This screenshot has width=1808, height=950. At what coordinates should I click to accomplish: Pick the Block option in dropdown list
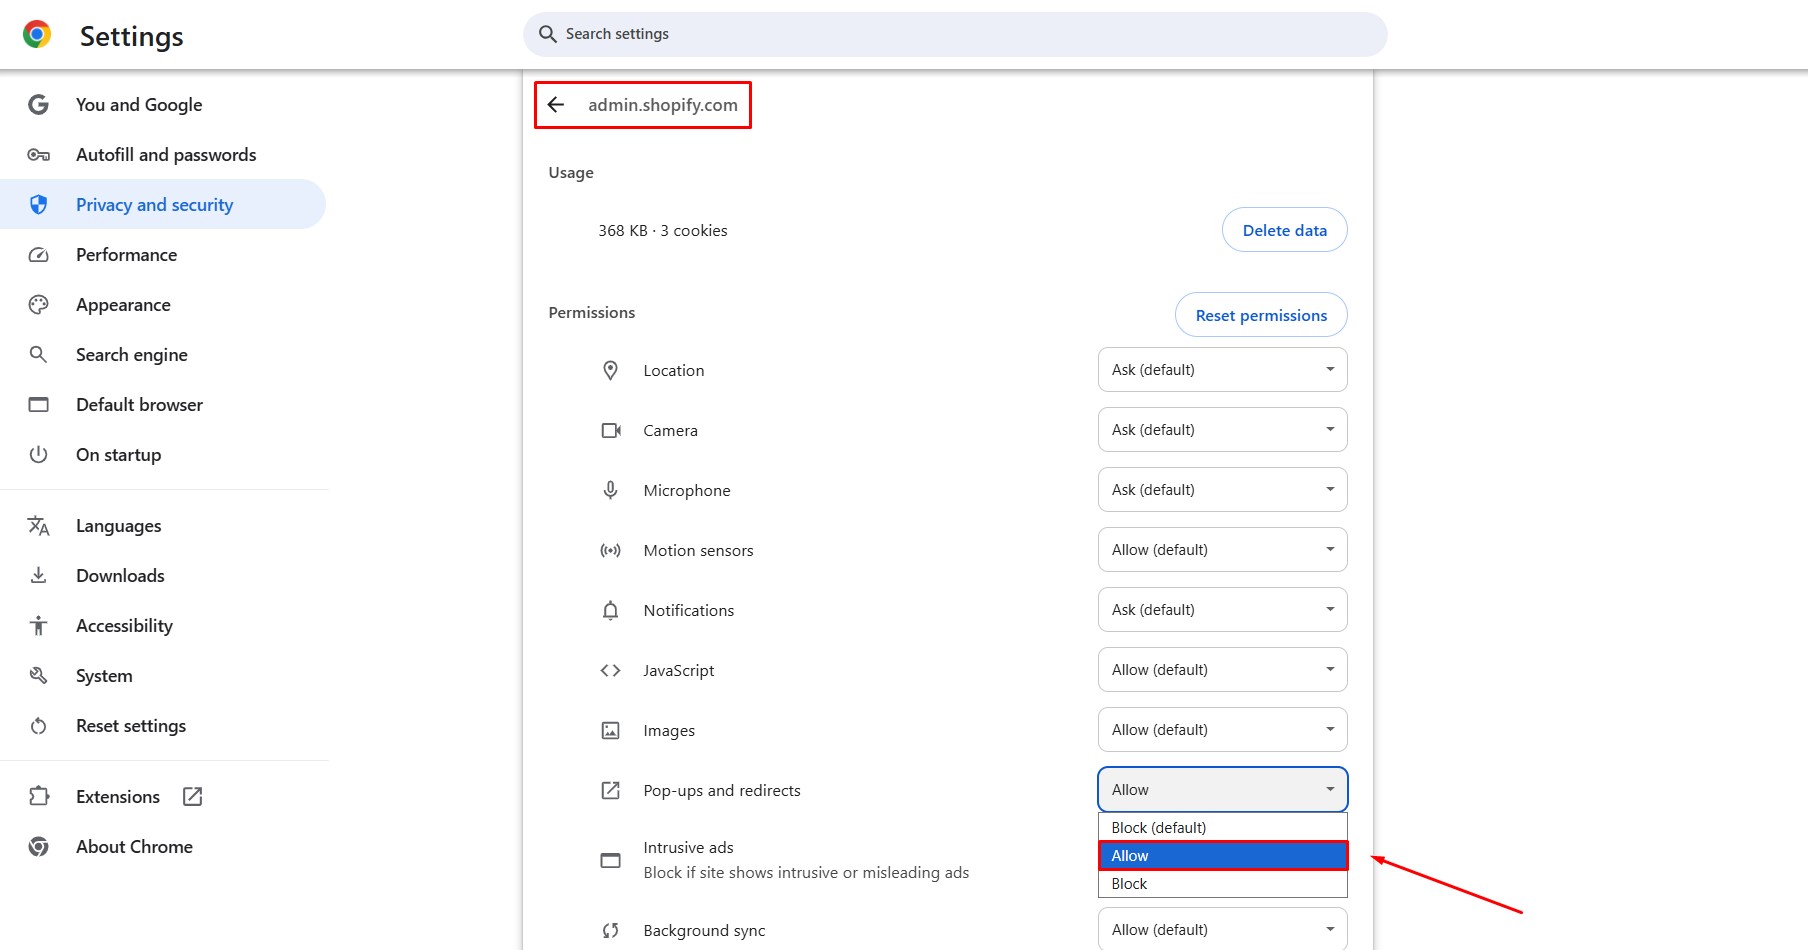point(1222,884)
